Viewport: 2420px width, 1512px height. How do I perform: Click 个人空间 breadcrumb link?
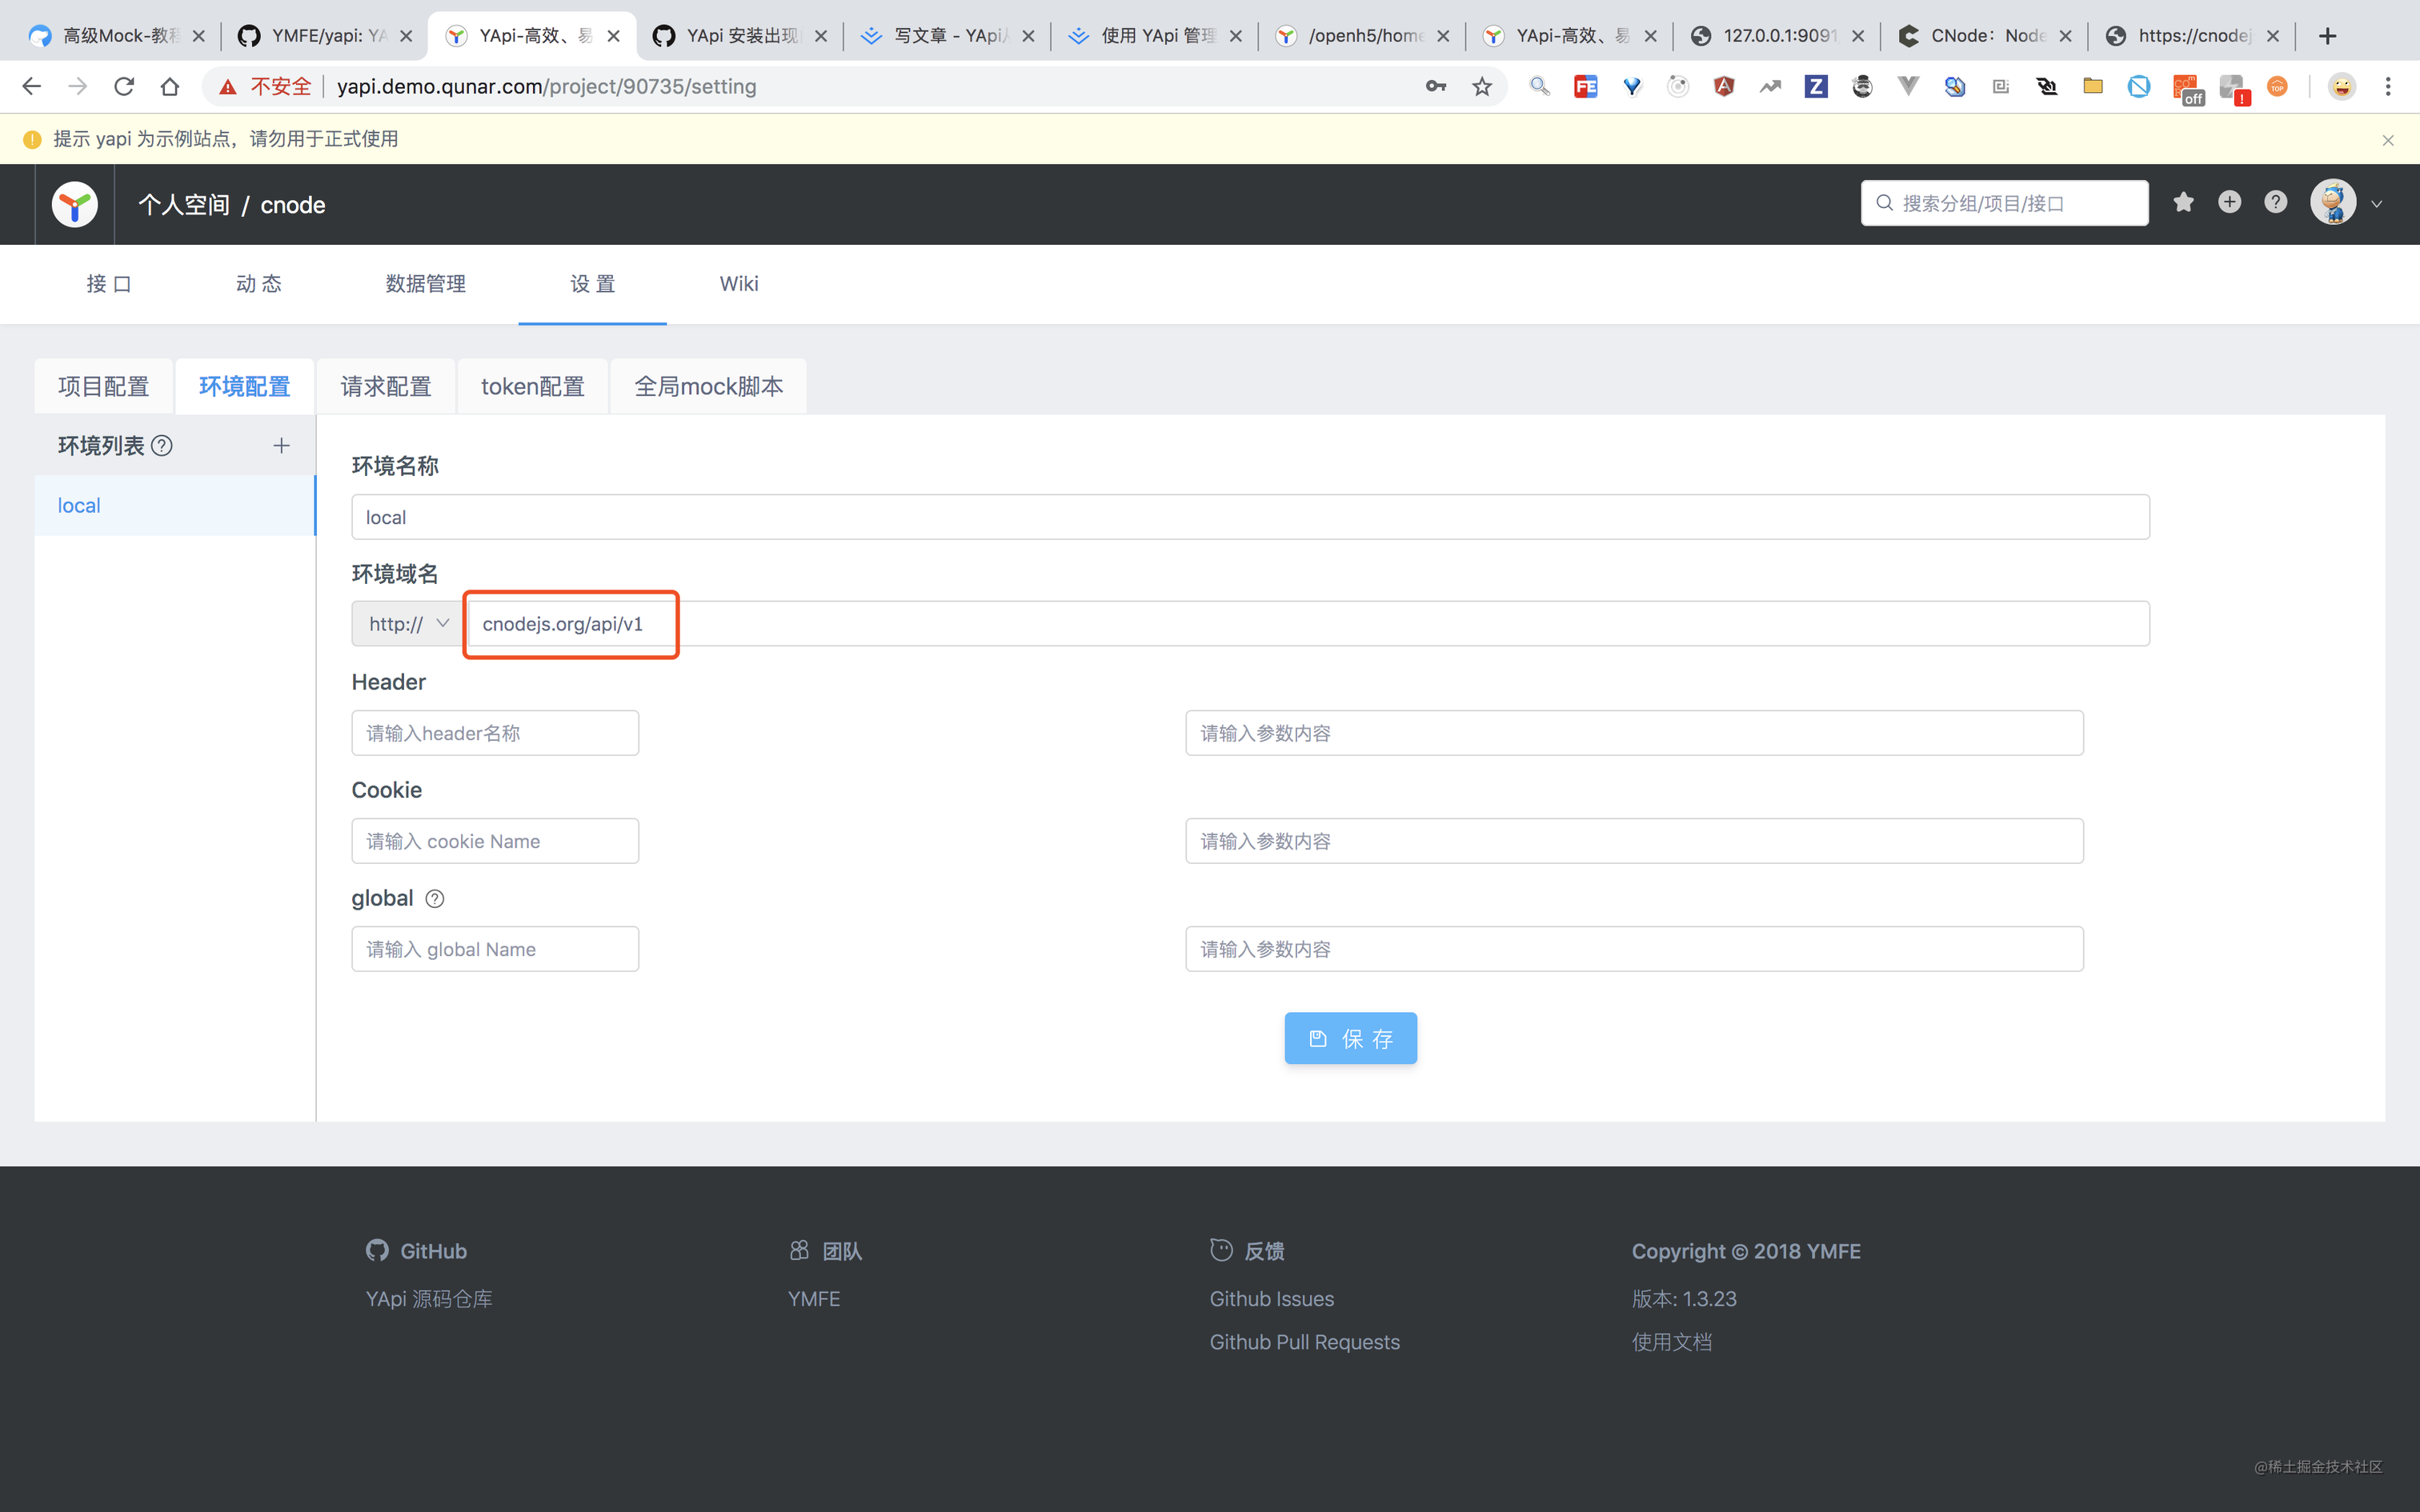pos(184,205)
